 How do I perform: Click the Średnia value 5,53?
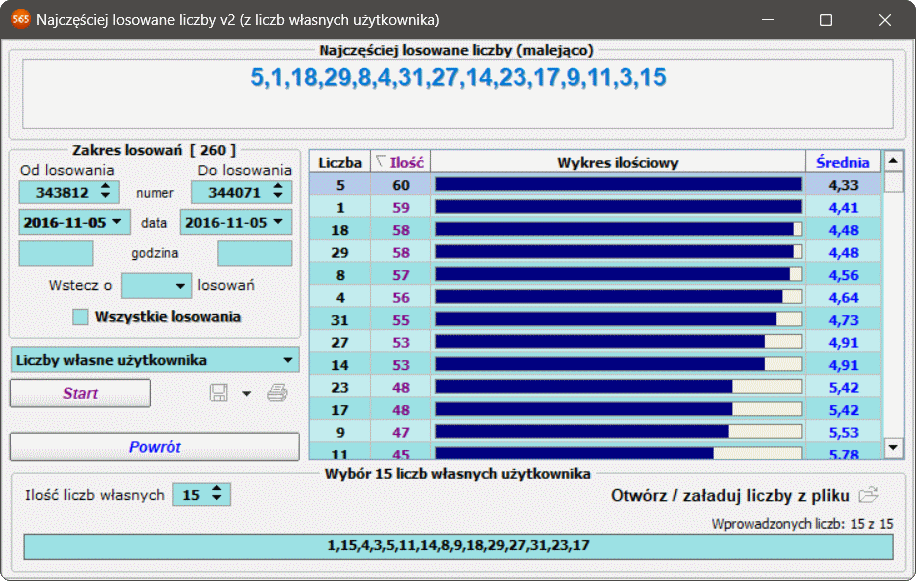tap(843, 432)
